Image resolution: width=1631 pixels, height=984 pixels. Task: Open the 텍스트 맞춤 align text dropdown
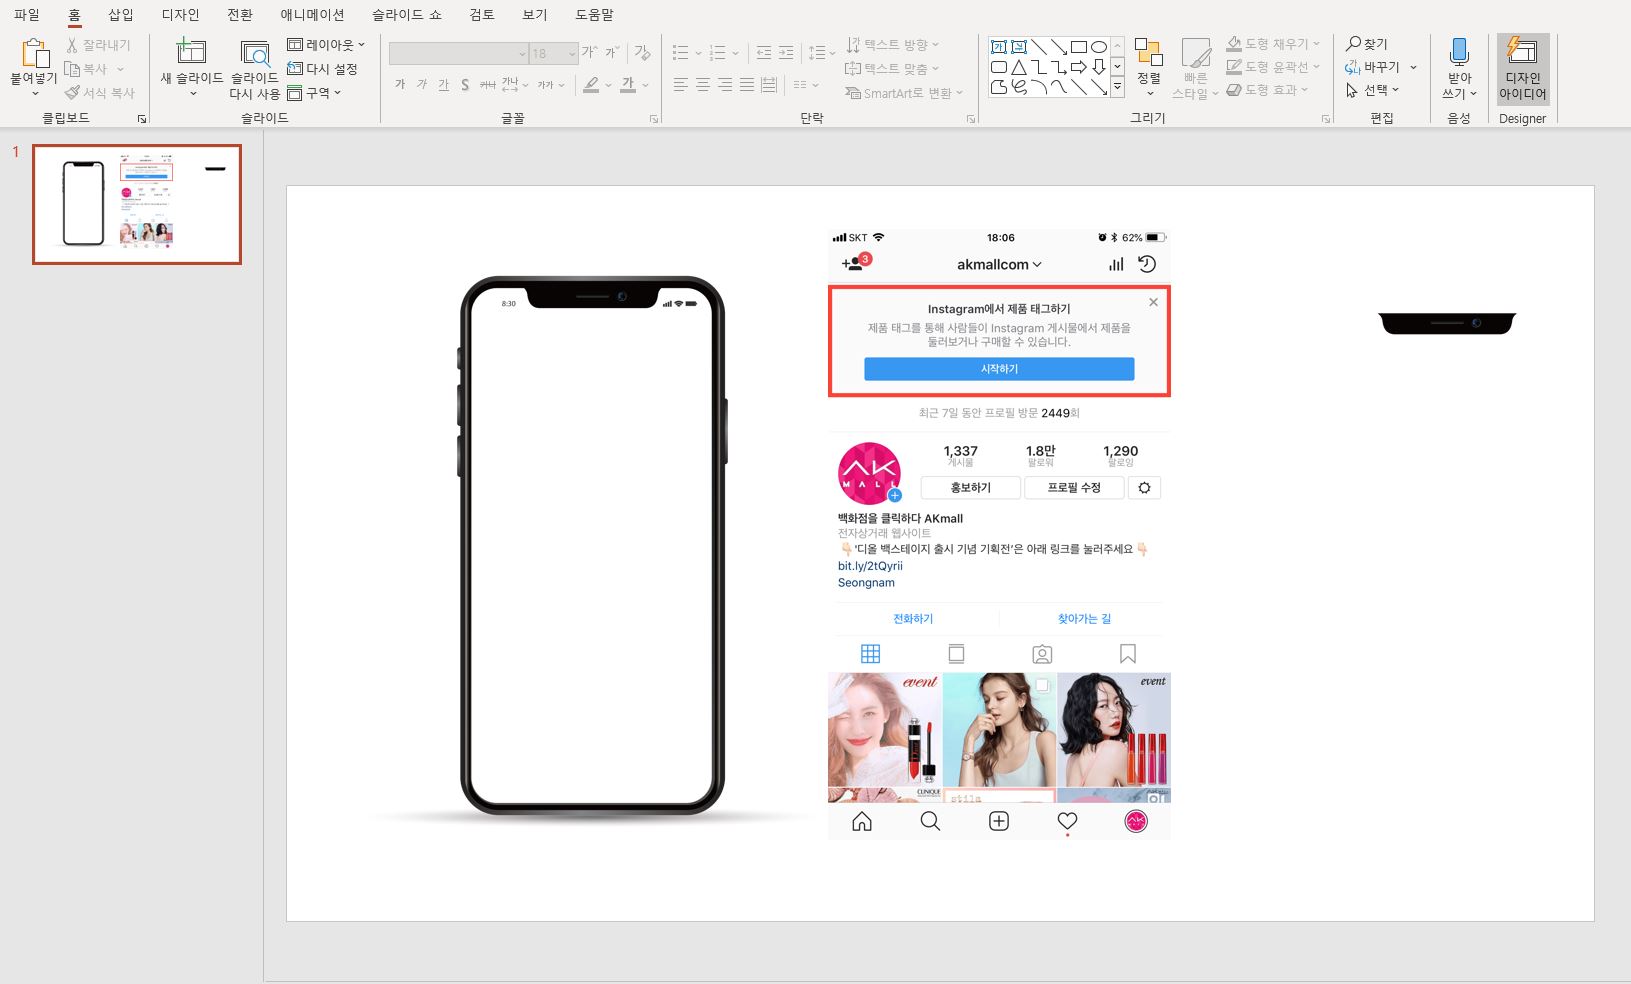[892, 69]
